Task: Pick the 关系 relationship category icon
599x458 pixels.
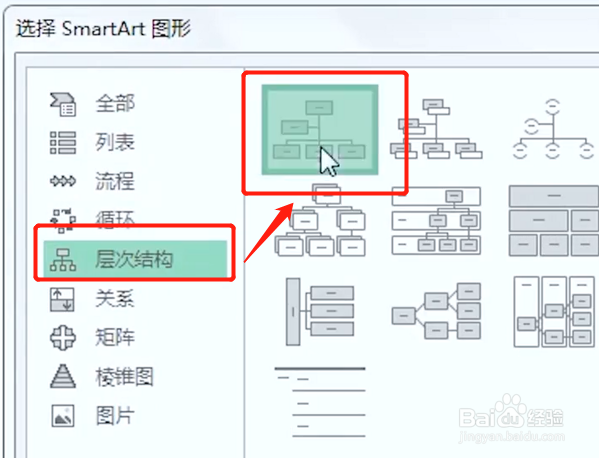Action: (x=62, y=299)
